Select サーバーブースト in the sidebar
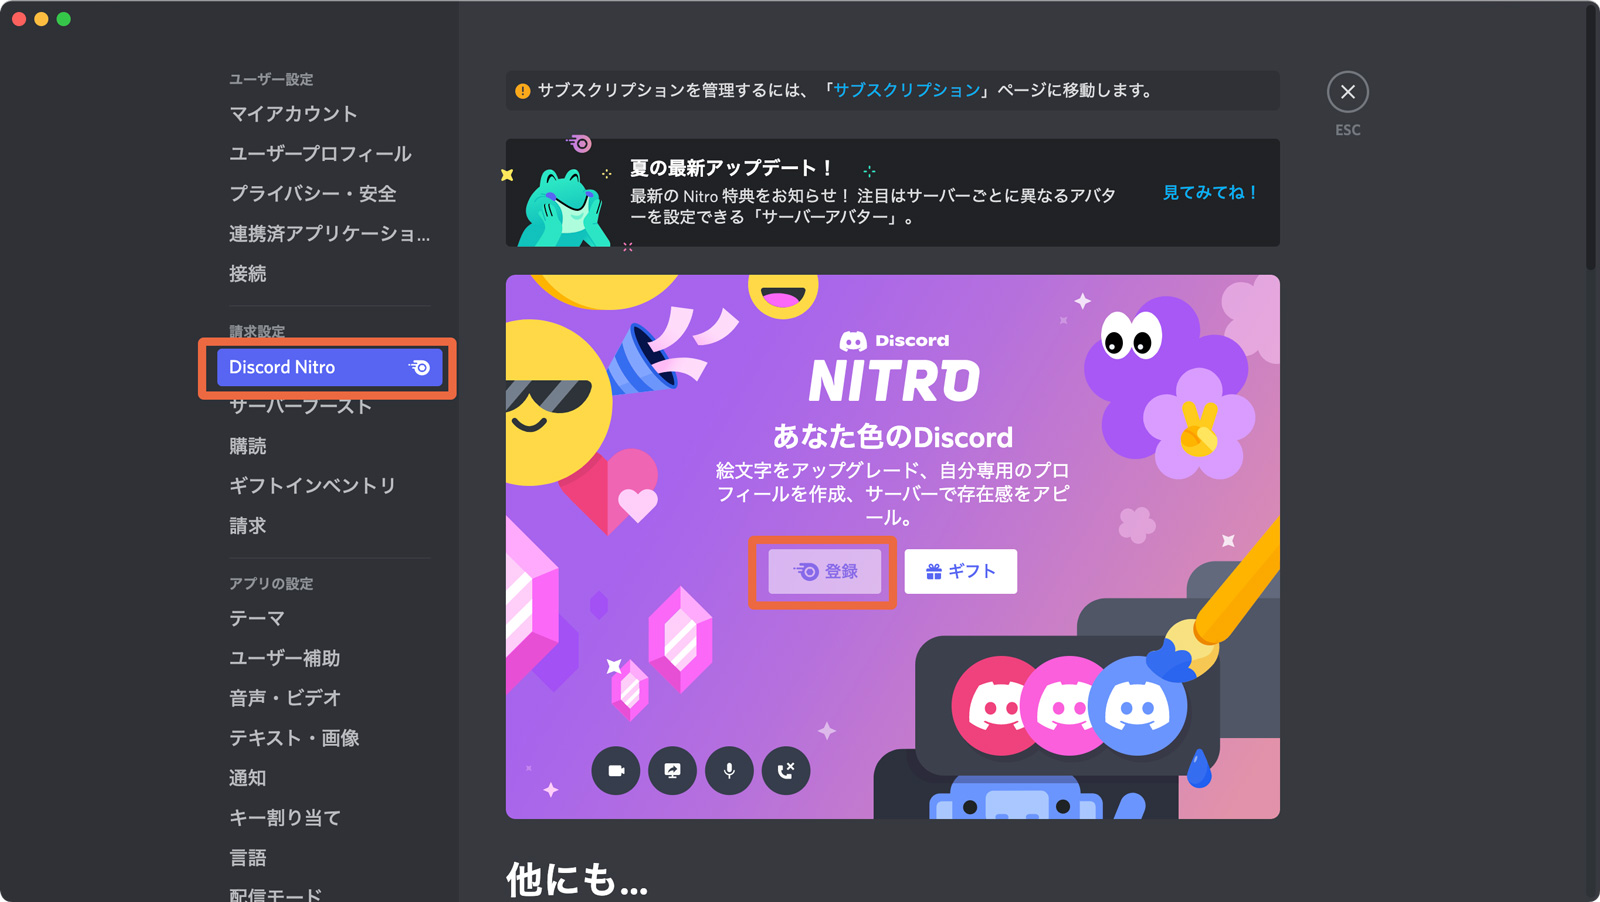 tap(299, 406)
